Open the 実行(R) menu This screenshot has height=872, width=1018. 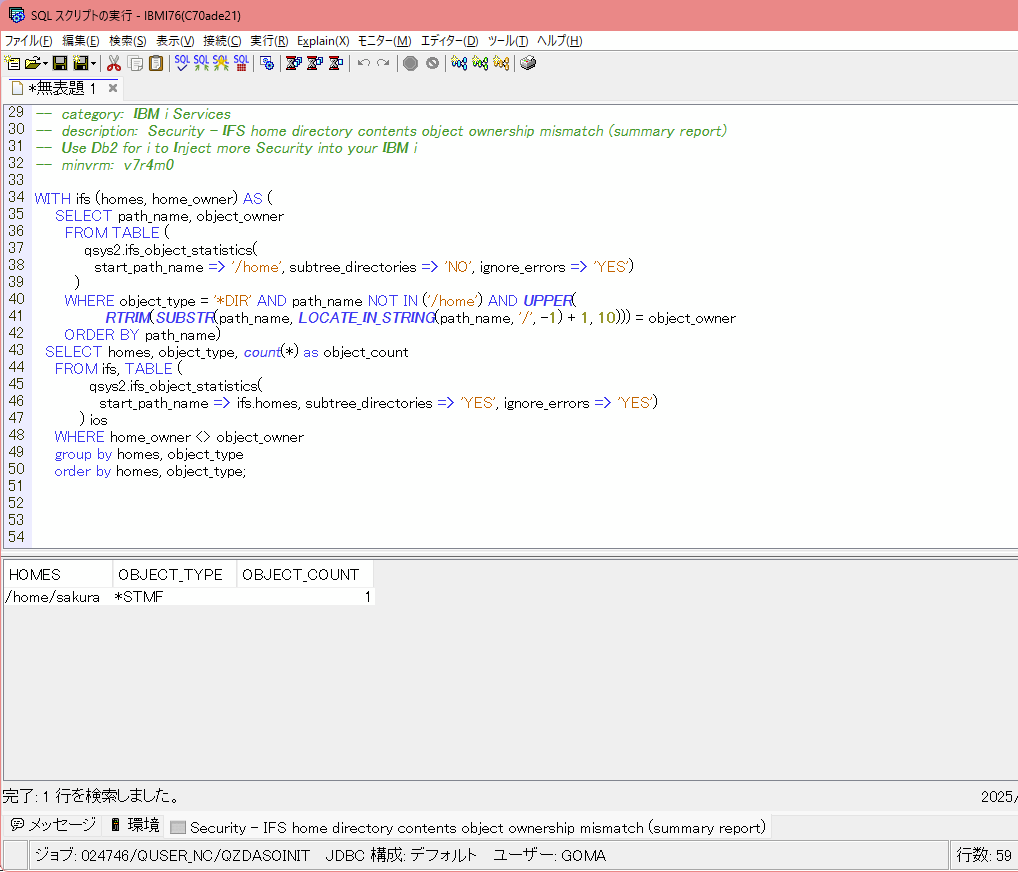pyautogui.click(x=269, y=41)
